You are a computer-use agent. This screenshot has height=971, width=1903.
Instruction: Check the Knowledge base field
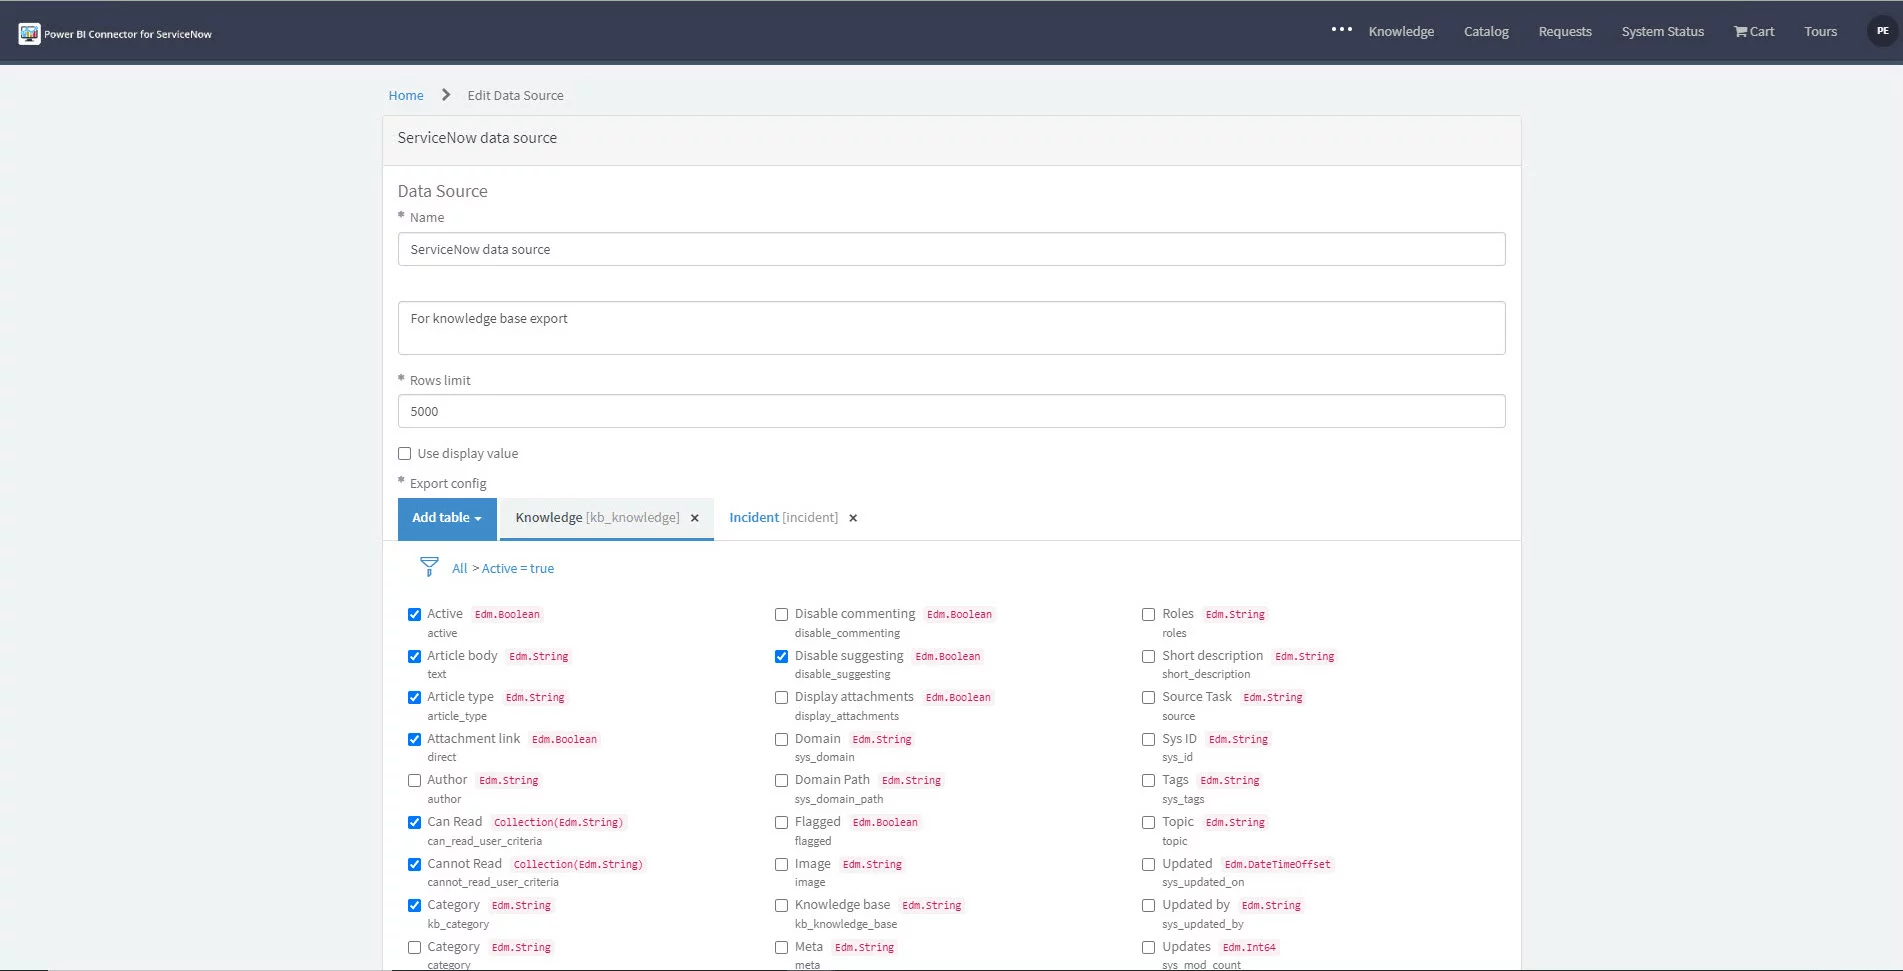782,906
